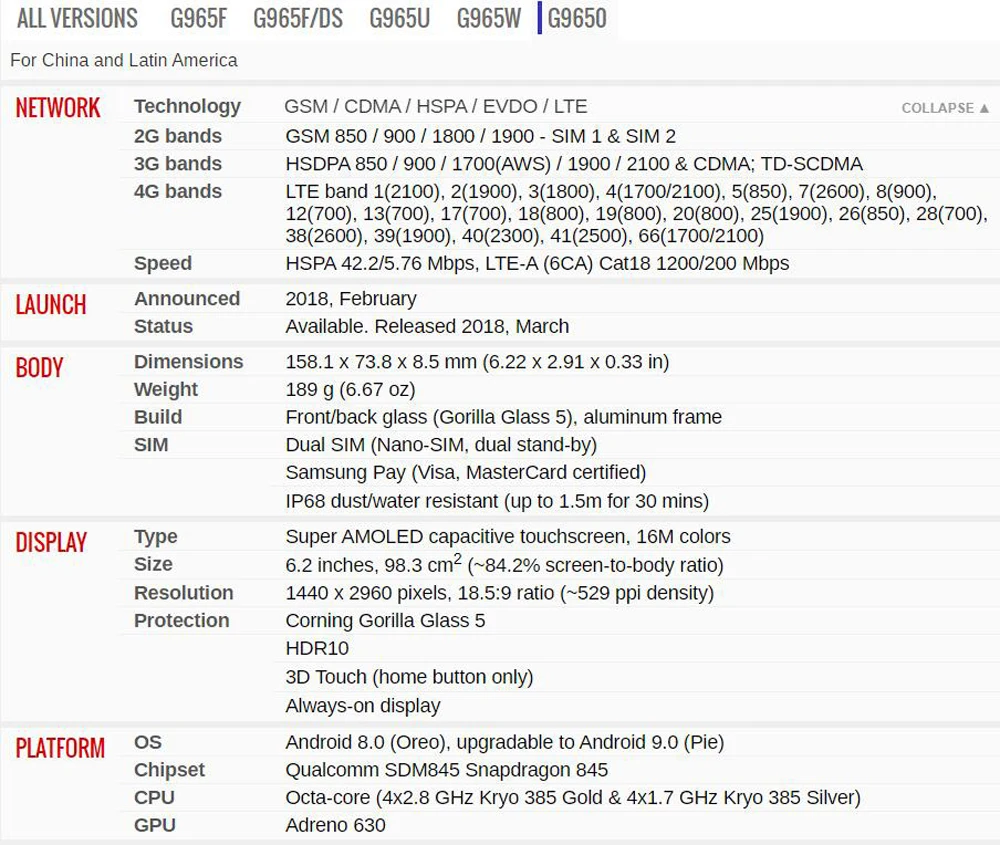Collapse the specs using the COLLAPSE arrow

(945, 108)
